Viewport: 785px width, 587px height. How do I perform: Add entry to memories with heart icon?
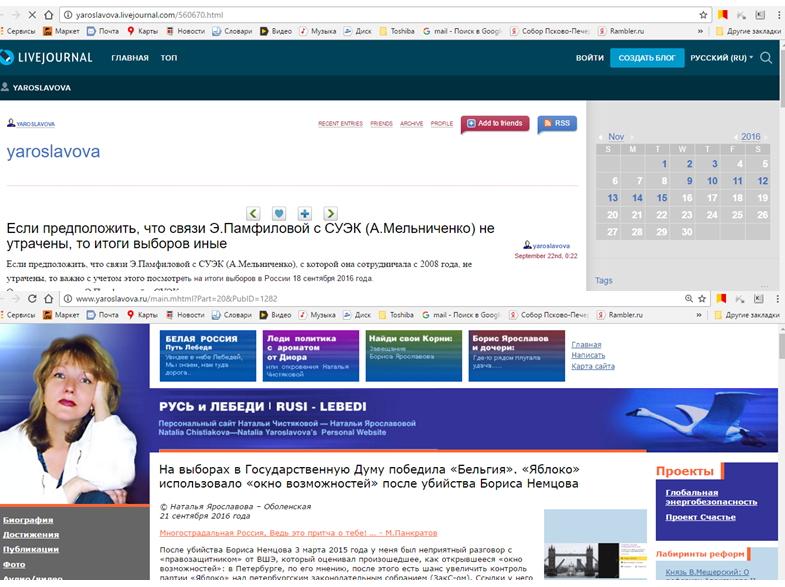[279, 214]
